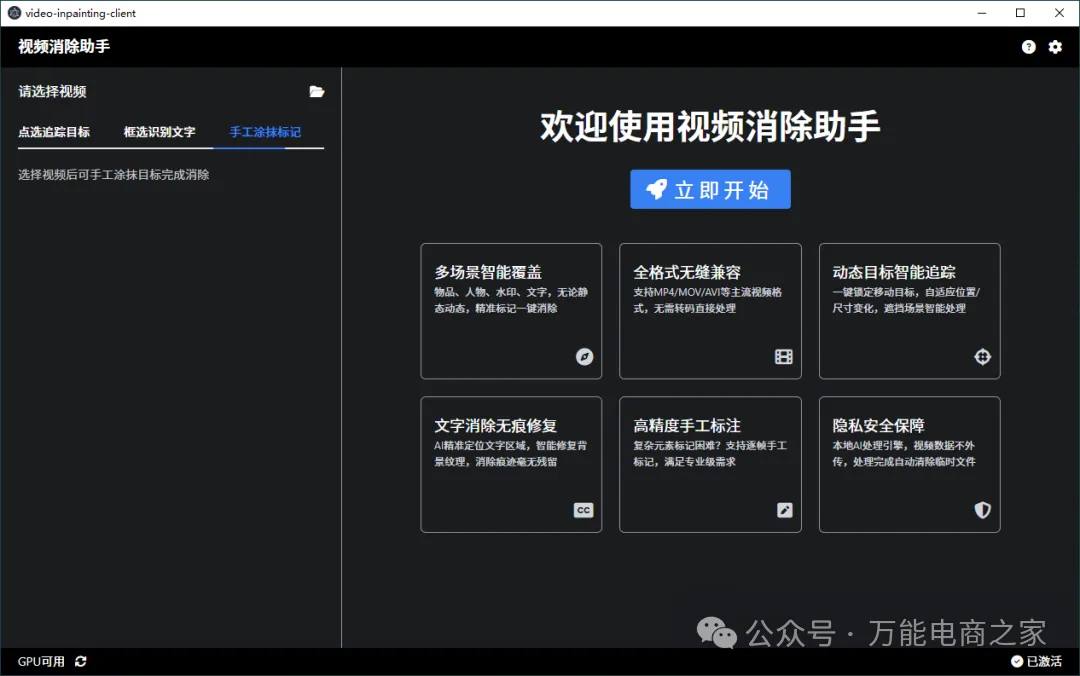
Task: Switch to the 框选识别文字 tab
Action: 160,132
